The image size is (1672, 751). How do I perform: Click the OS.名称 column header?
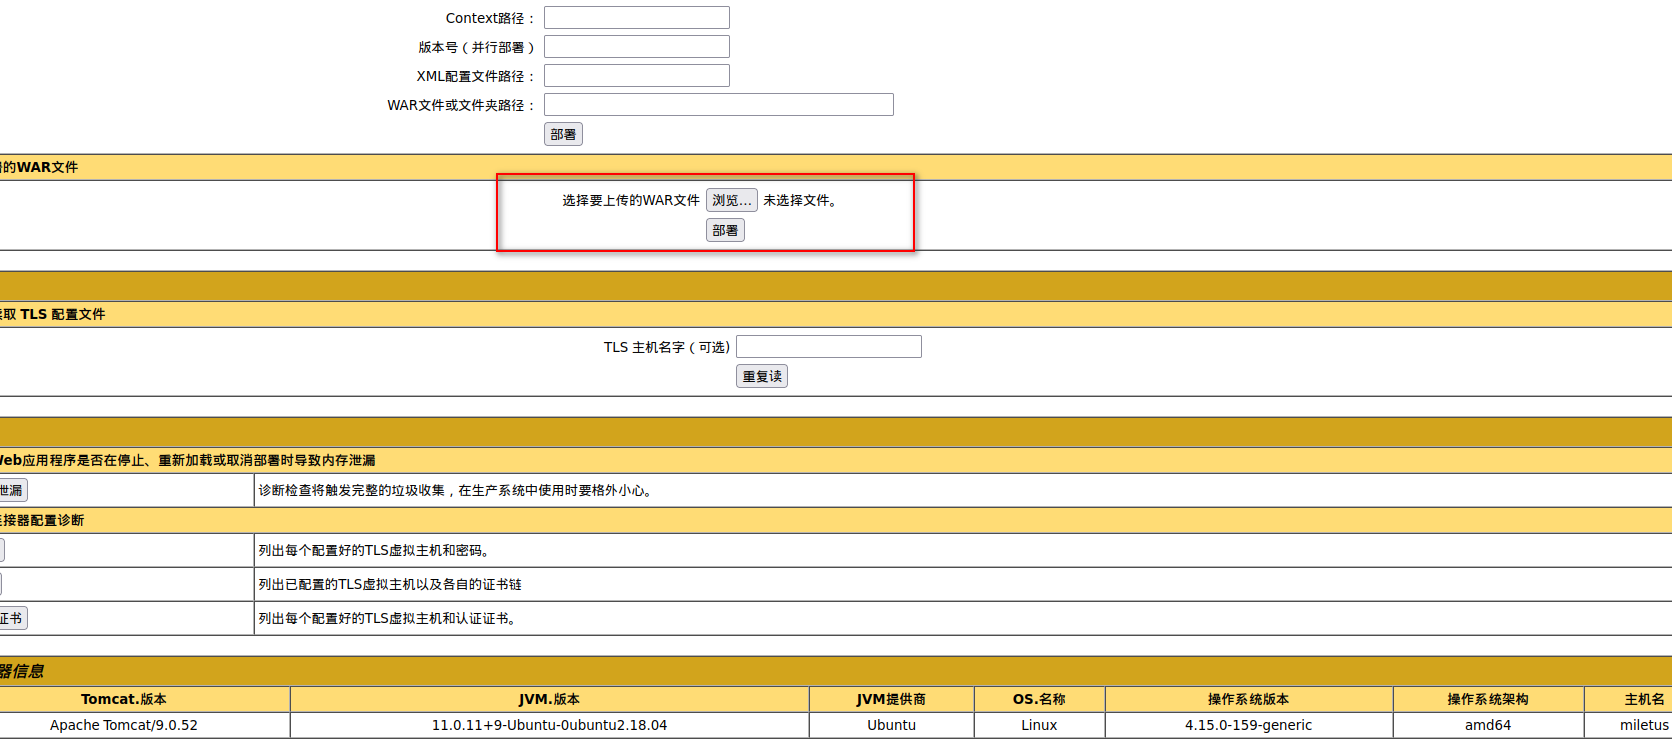(x=1039, y=699)
